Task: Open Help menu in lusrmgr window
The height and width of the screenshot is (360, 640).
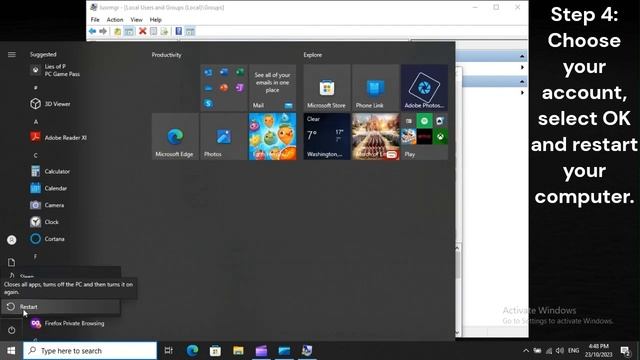Action: click(x=156, y=20)
